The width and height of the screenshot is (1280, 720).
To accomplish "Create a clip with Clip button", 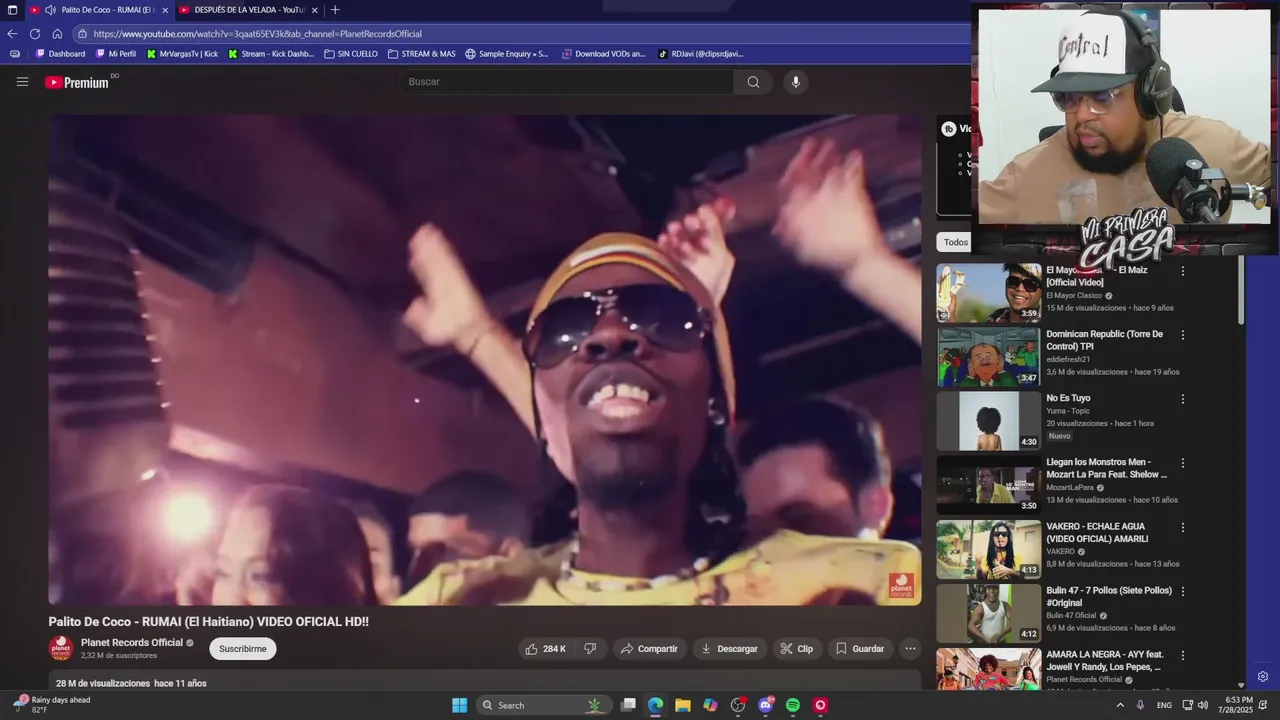I will (797, 649).
